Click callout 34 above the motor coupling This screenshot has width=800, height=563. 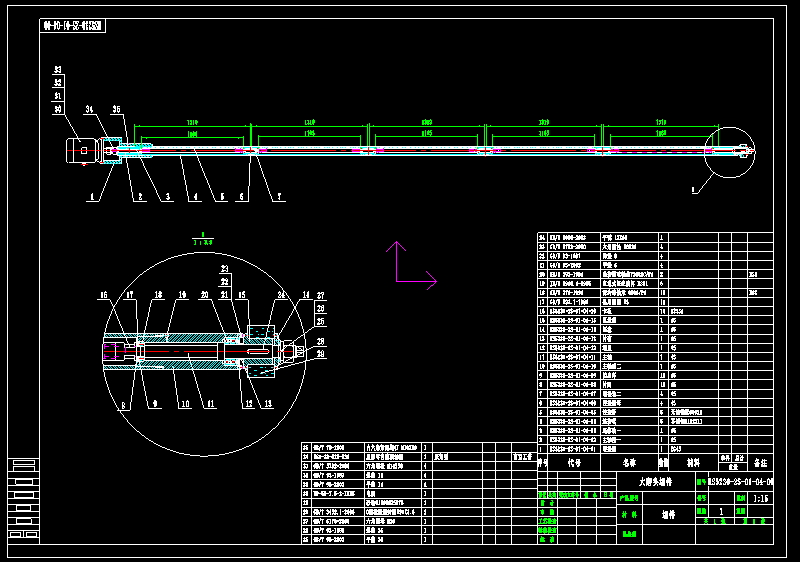(90, 109)
